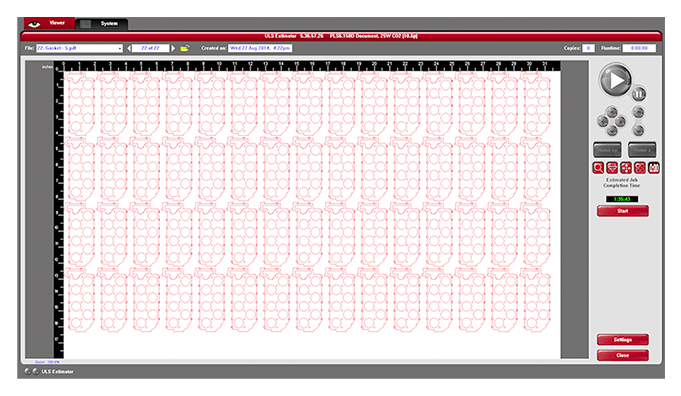Select the magnifier zoom tool icon
Image resolution: width=681 pixels, height=396 pixels.
(x=598, y=168)
